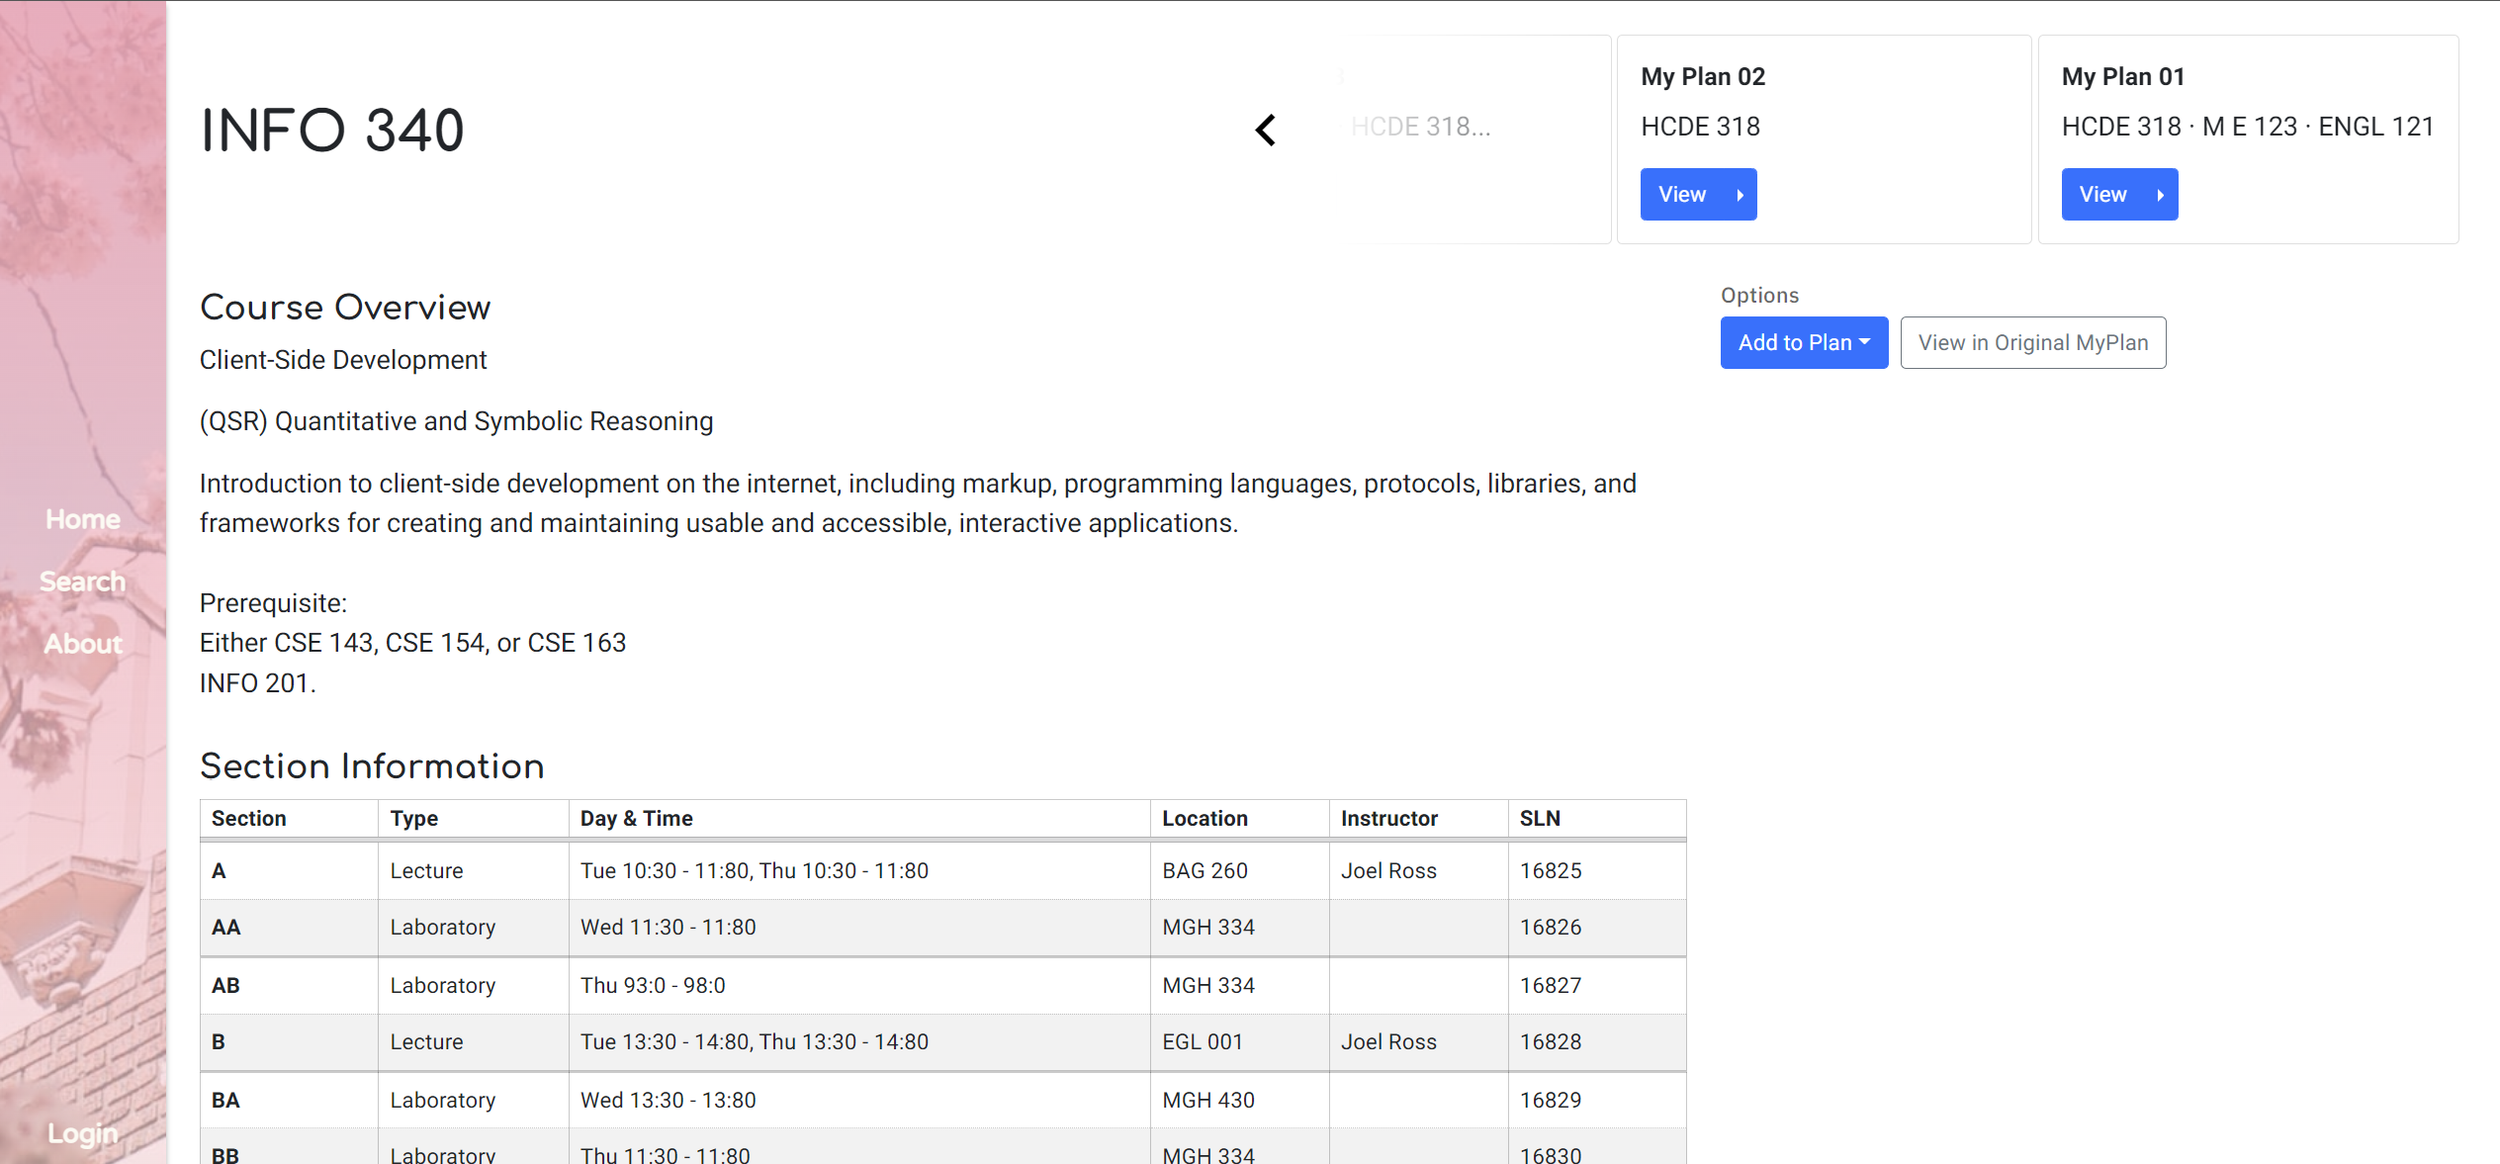Open the About page link
2500x1164 pixels.
pyautogui.click(x=83, y=643)
